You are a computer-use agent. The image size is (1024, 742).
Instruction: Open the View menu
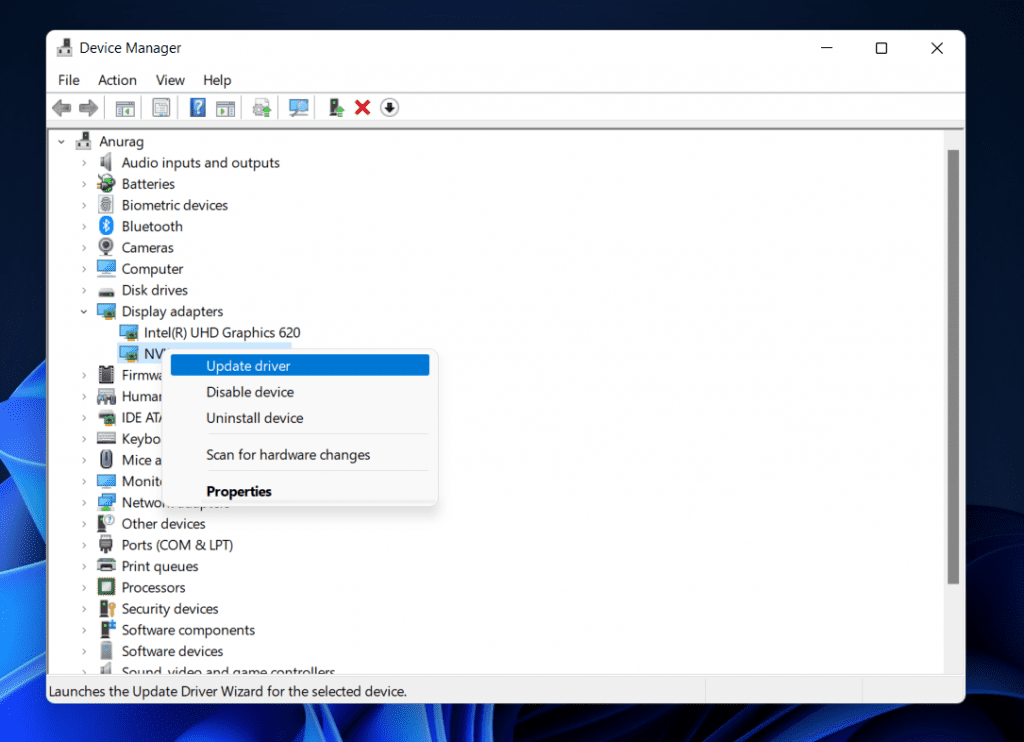170,80
